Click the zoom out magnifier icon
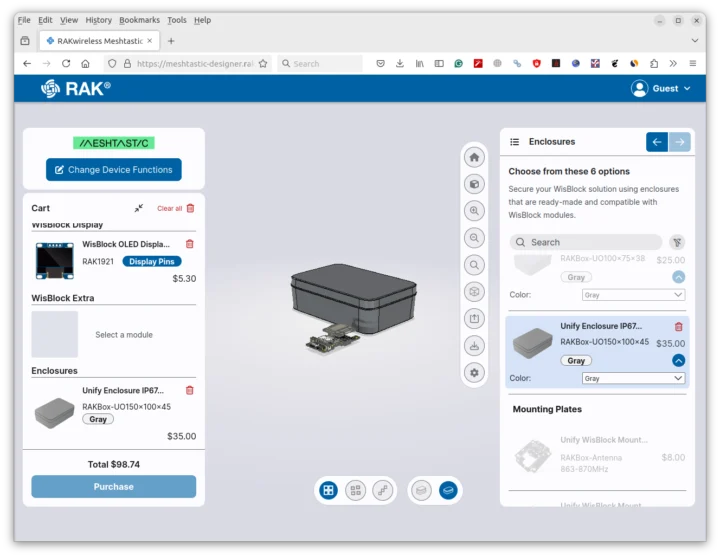 (474, 238)
